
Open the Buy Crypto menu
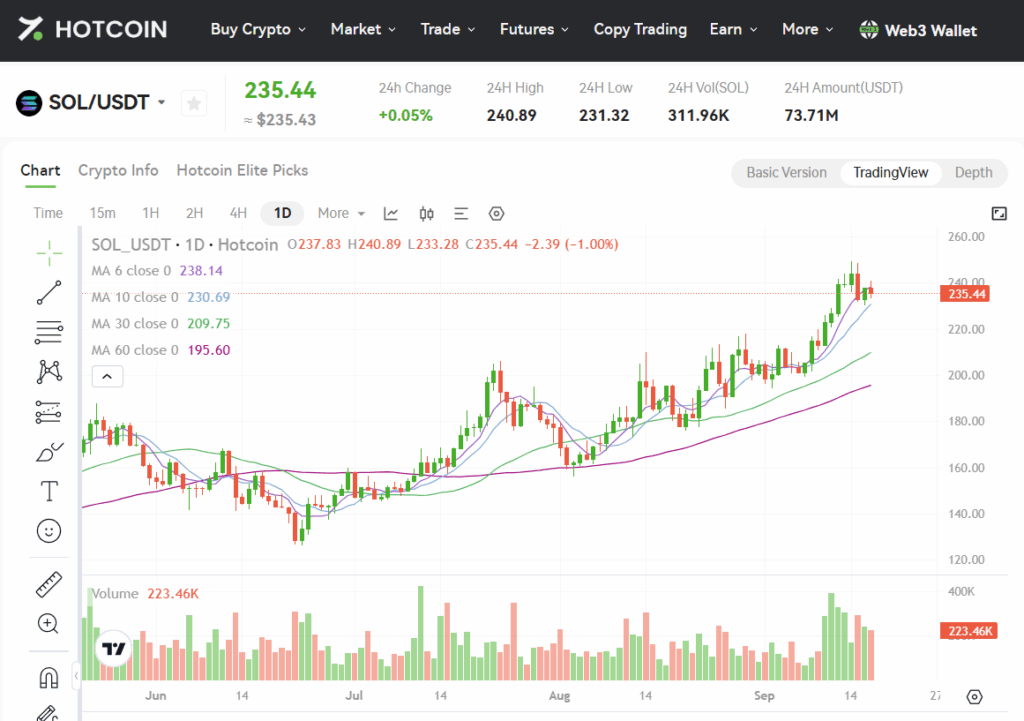(258, 29)
